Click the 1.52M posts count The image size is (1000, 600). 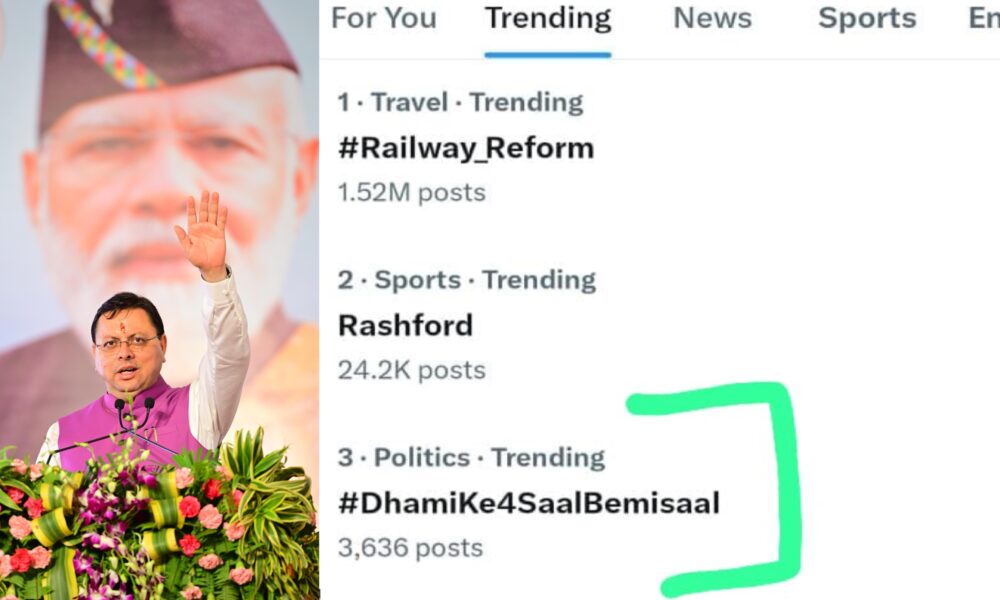411,192
